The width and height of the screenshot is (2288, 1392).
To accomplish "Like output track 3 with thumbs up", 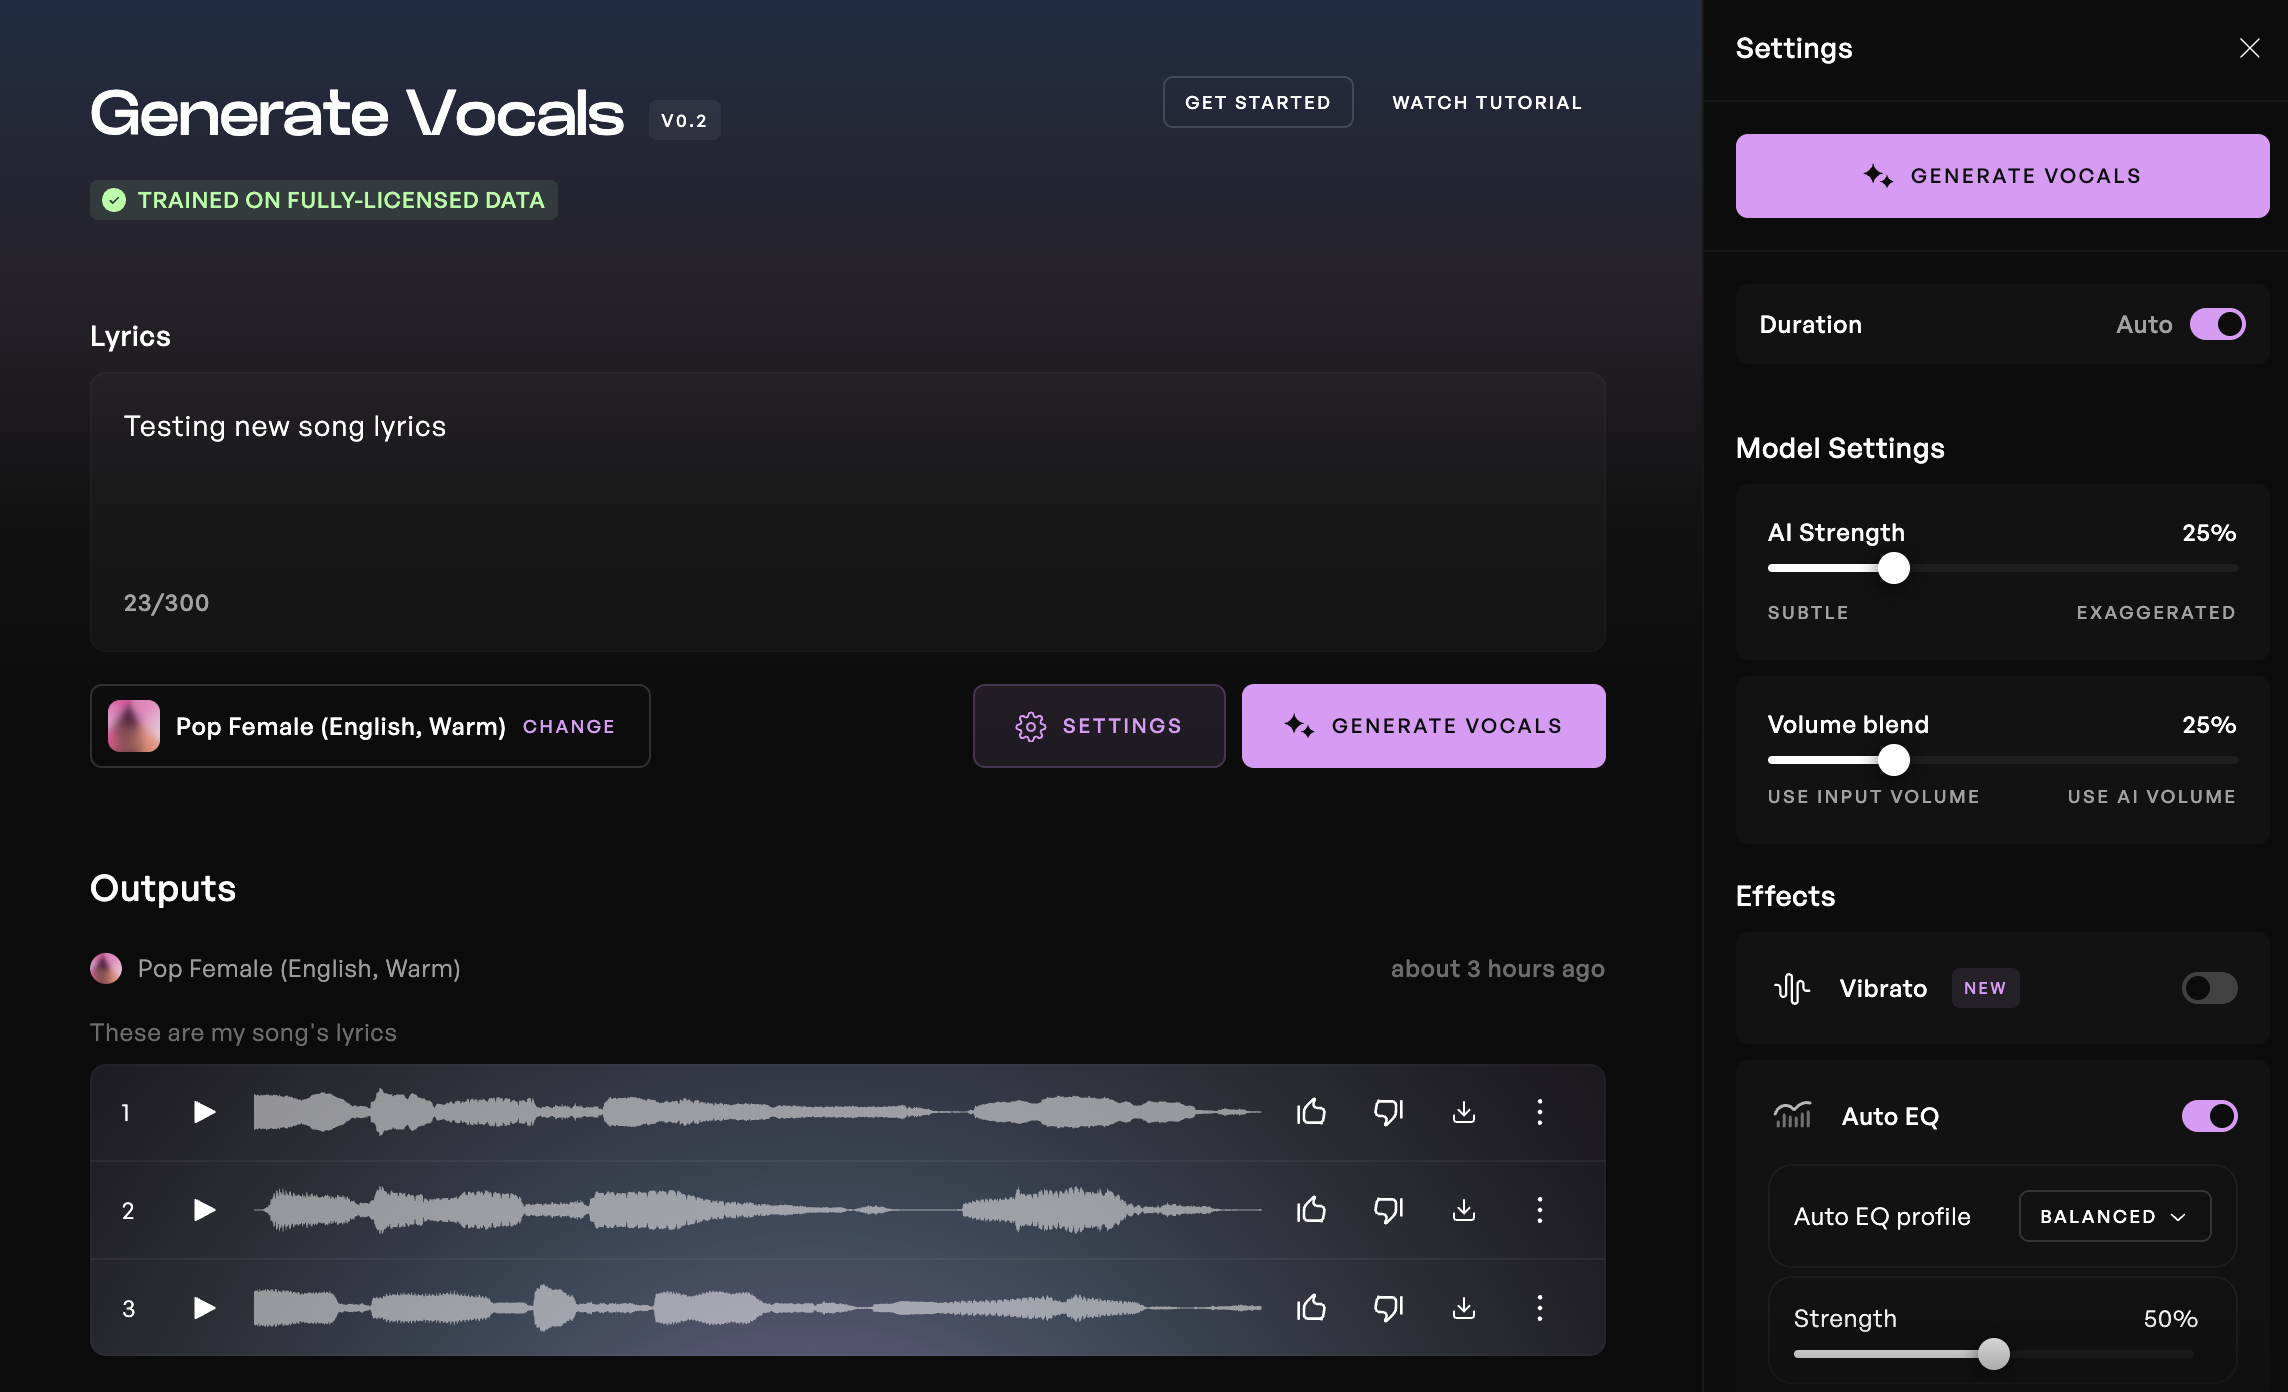I will tap(1311, 1308).
